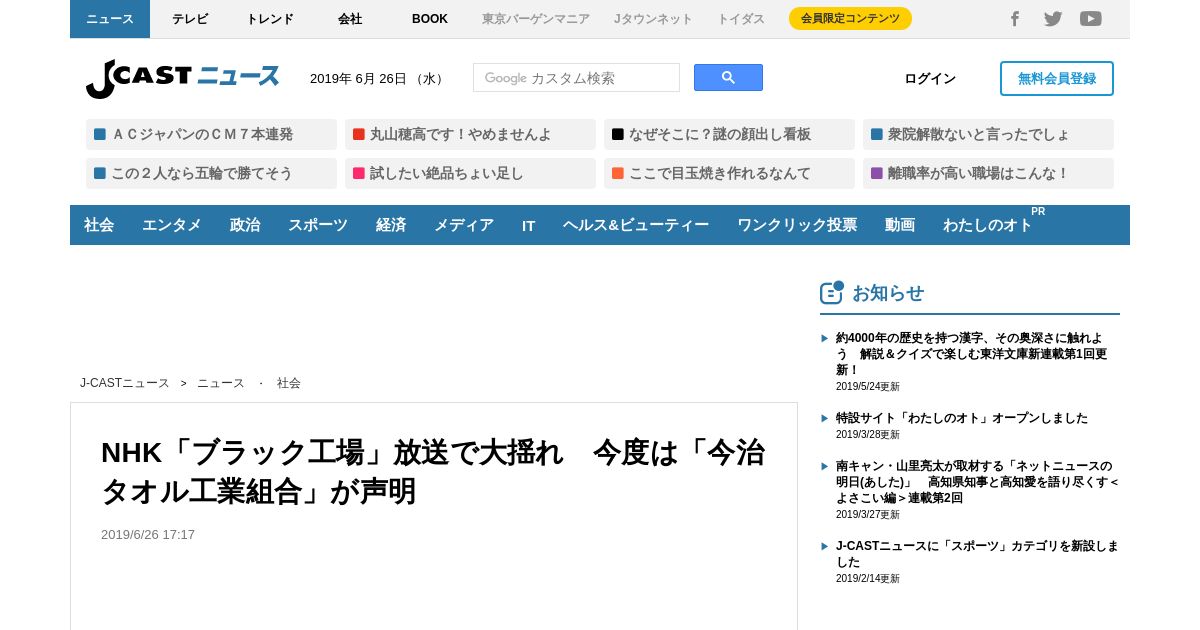
Task: Switch to the ニュース top tab
Action: 110,19
